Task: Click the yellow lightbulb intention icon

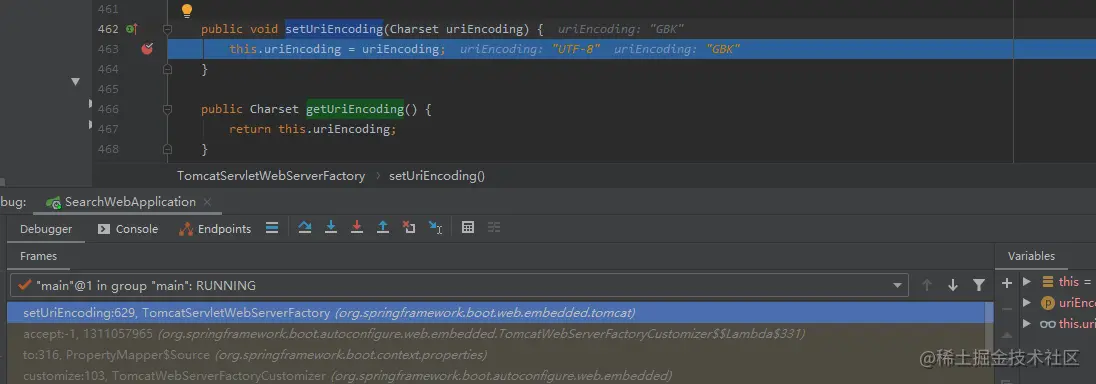Action: (x=187, y=10)
